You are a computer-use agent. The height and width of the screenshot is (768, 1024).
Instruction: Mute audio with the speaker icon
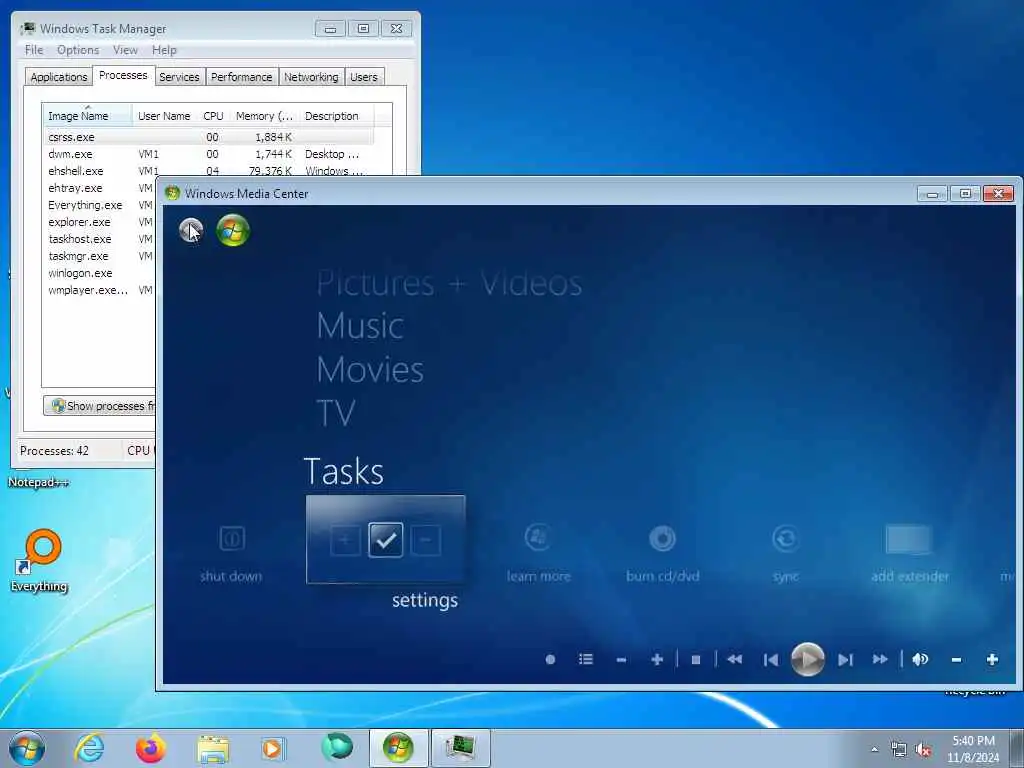(920, 660)
